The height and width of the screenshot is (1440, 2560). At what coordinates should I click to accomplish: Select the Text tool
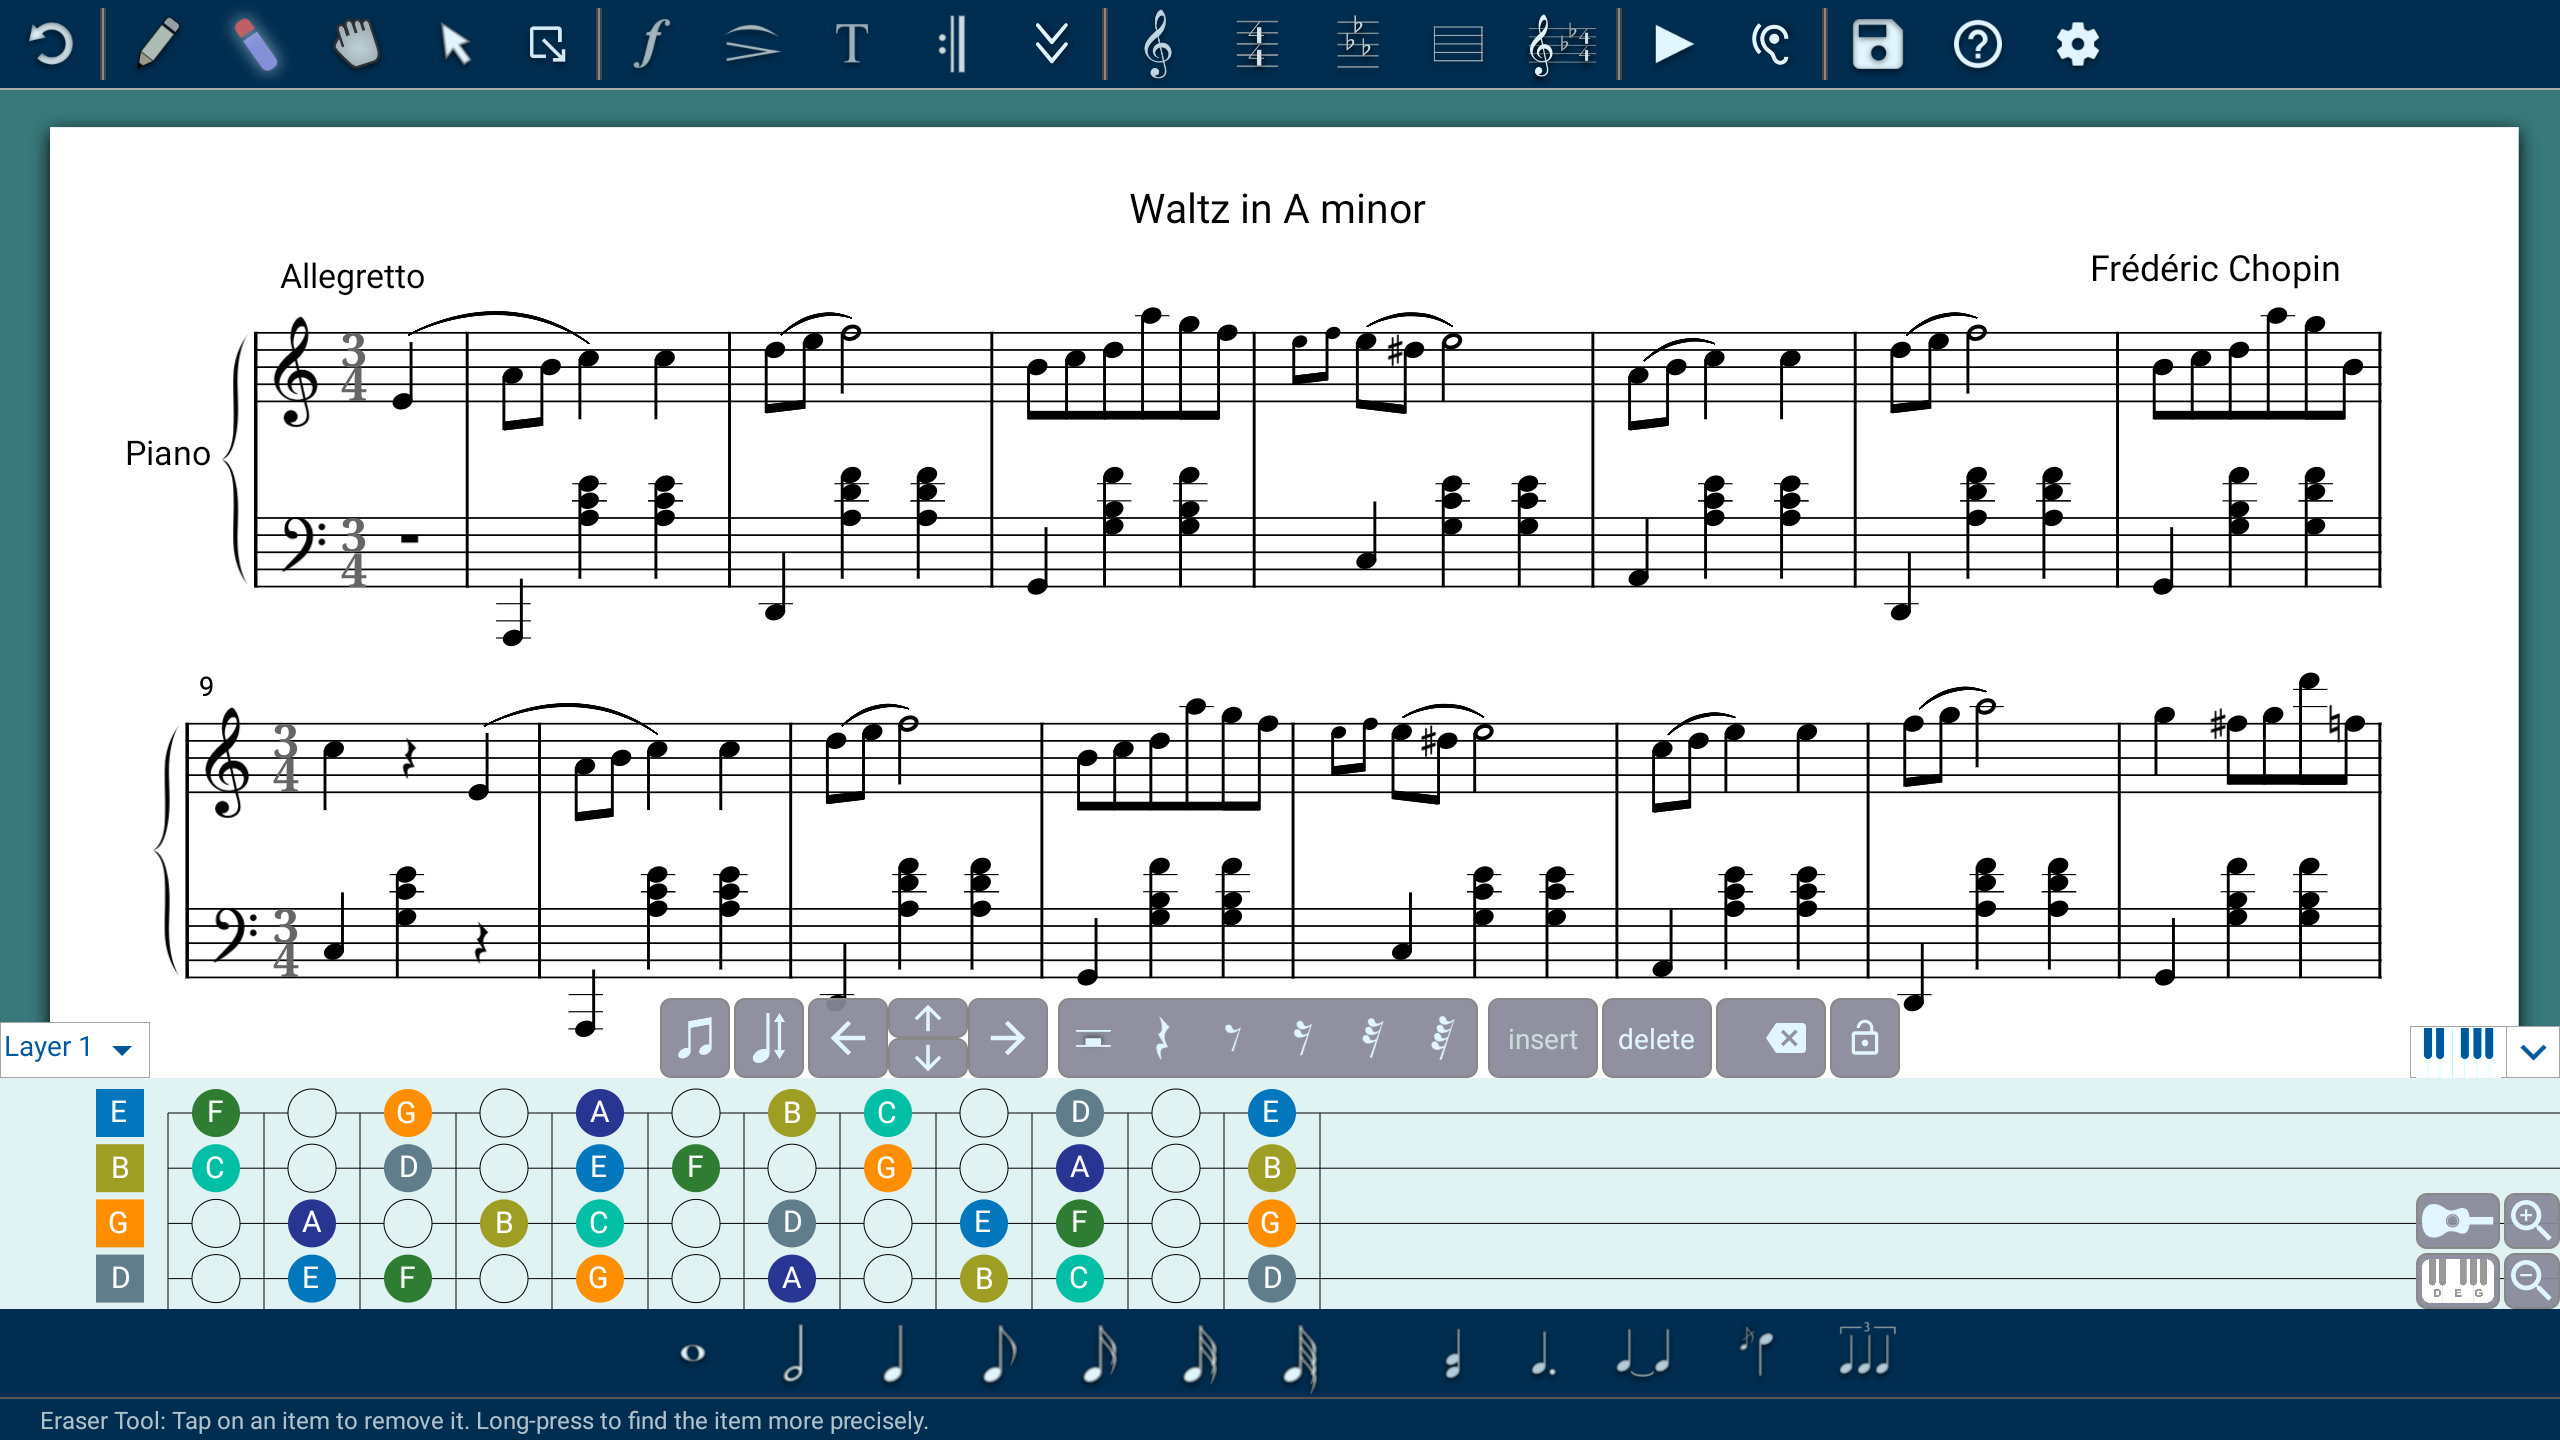tap(851, 44)
